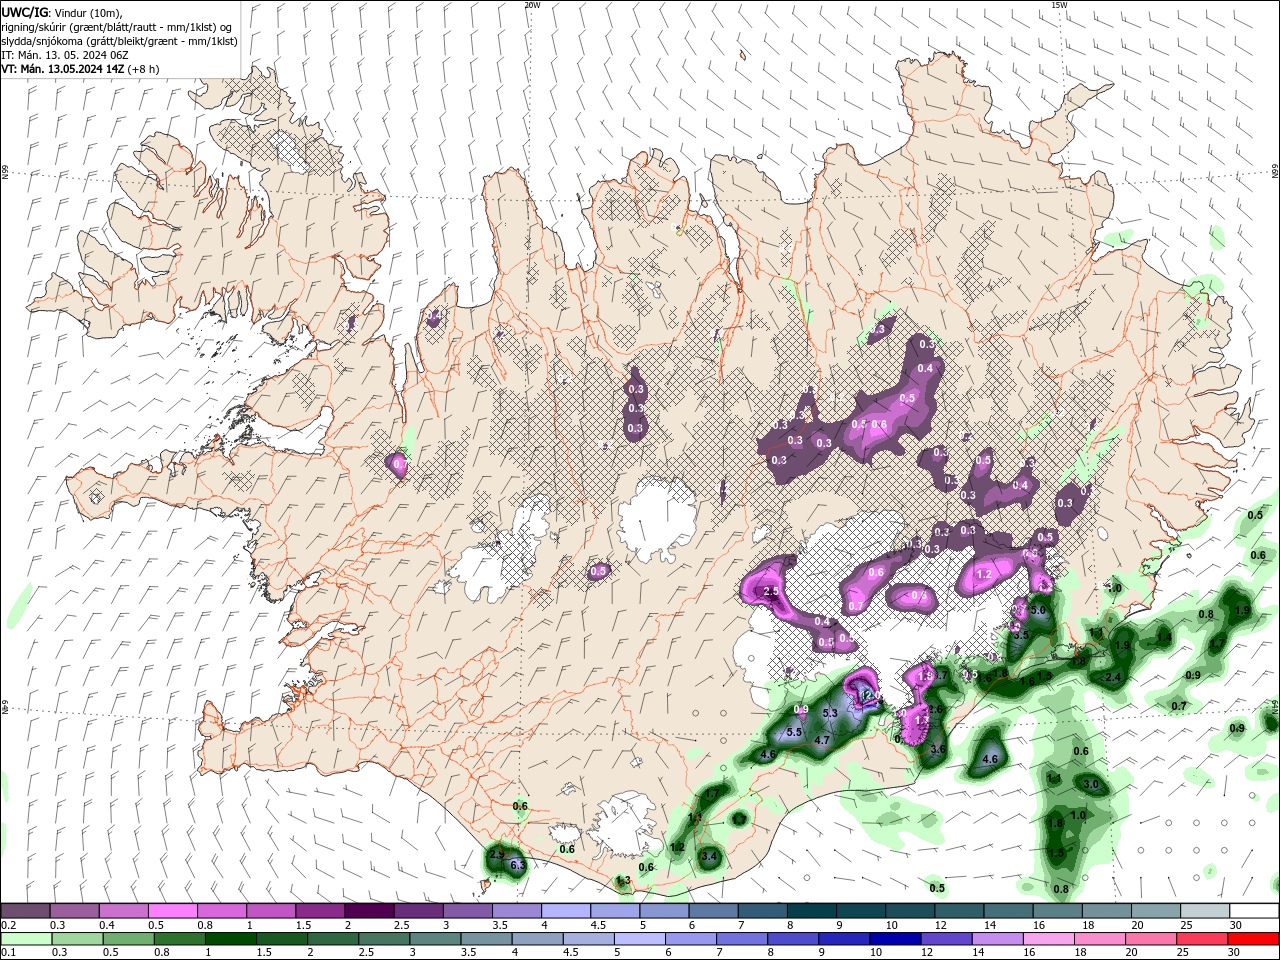Click the '6.3' rain value on the map
Viewport: 1280px width, 960px height.
click(517, 865)
